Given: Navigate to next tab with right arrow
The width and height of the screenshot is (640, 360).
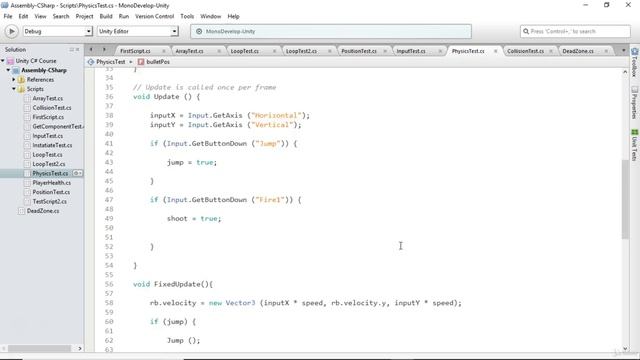Looking at the screenshot, I should click(x=104, y=50).
